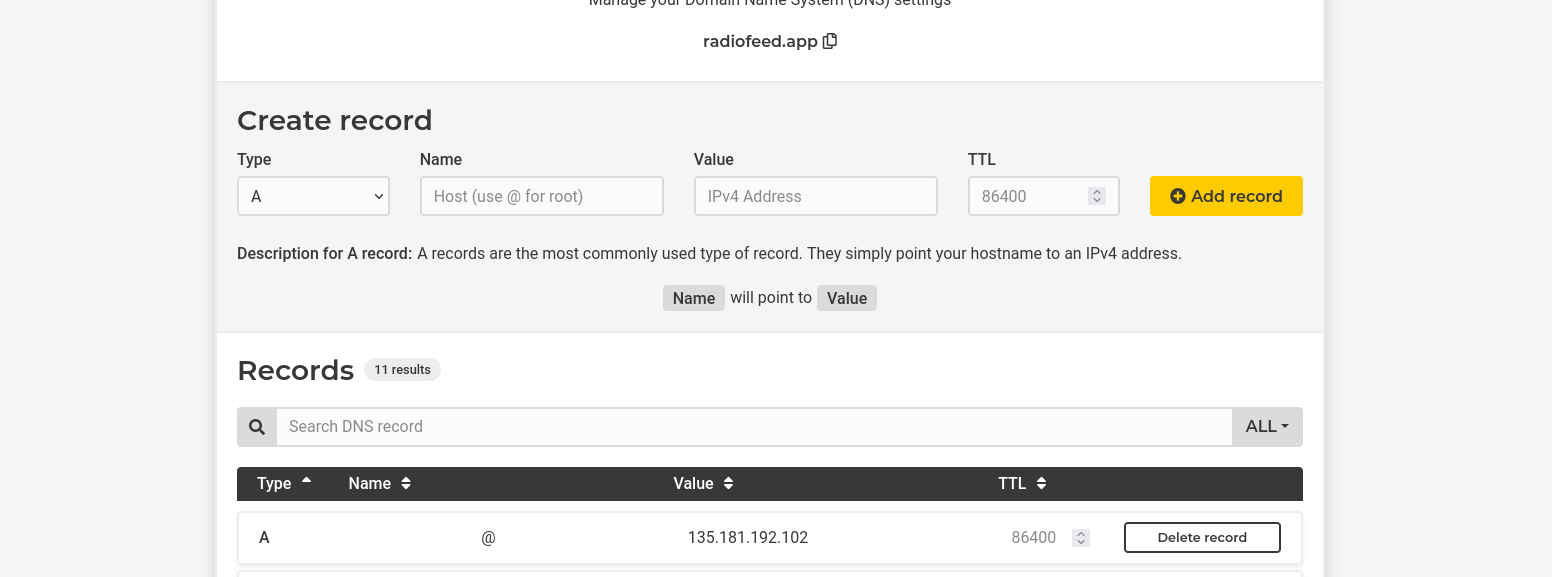This screenshot has height=577, width=1552.
Task: Adjust the TTL stepper on the A record row
Action: [x=1080, y=538]
